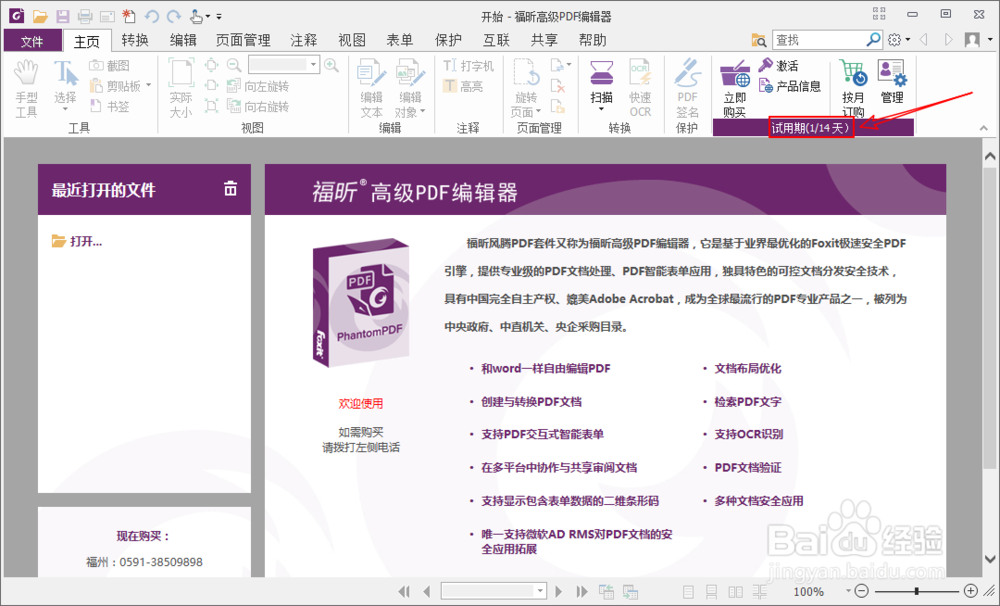Click the 向右旋转 rotate right button
Screen dimensions: 1000x606
pos(258,107)
